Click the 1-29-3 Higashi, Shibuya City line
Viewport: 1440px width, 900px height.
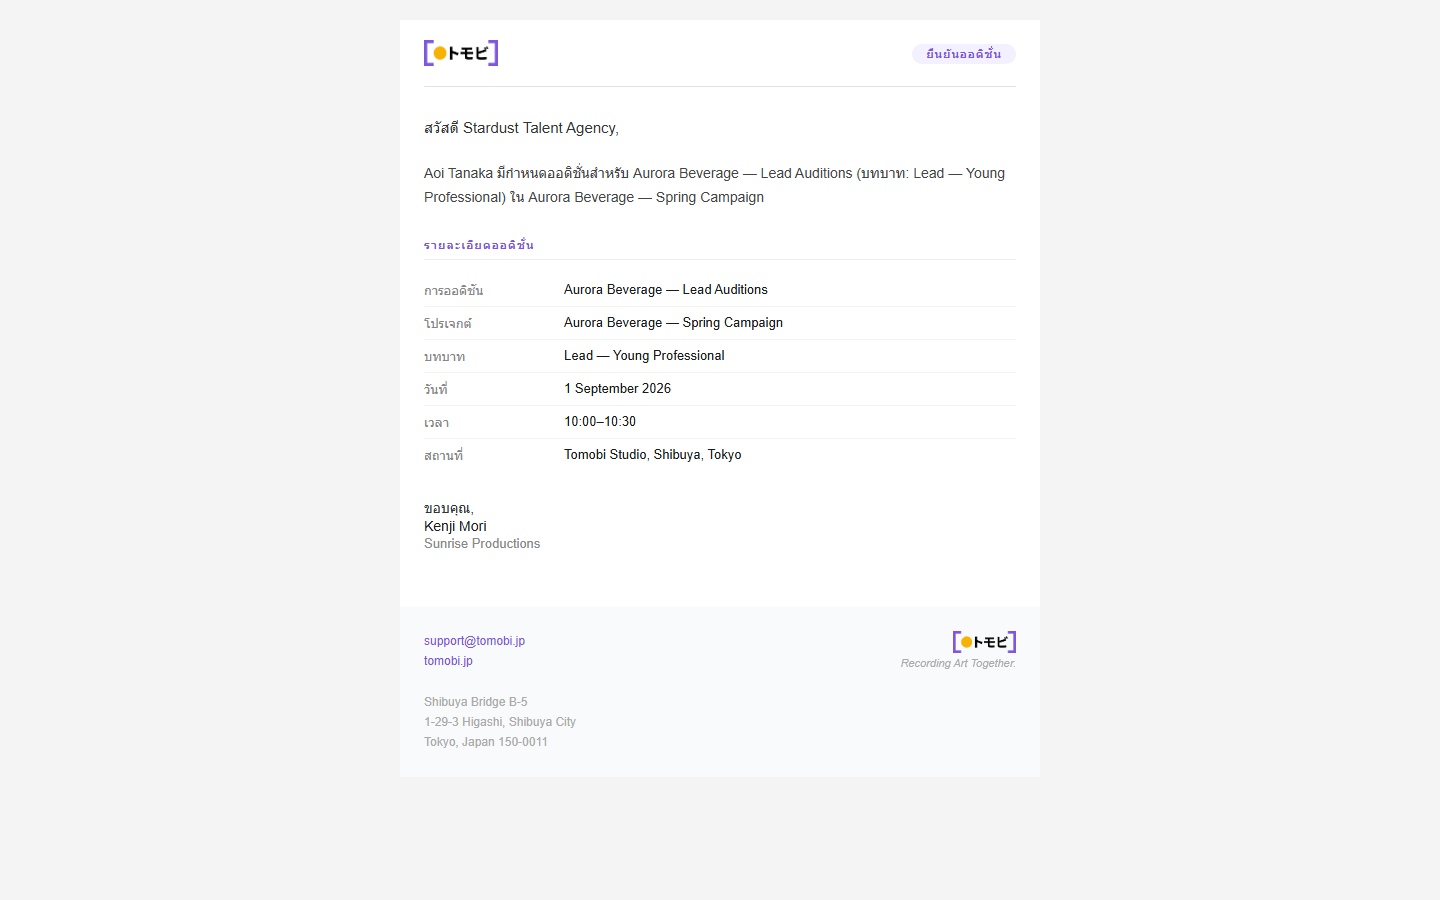click(x=499, y=722)
